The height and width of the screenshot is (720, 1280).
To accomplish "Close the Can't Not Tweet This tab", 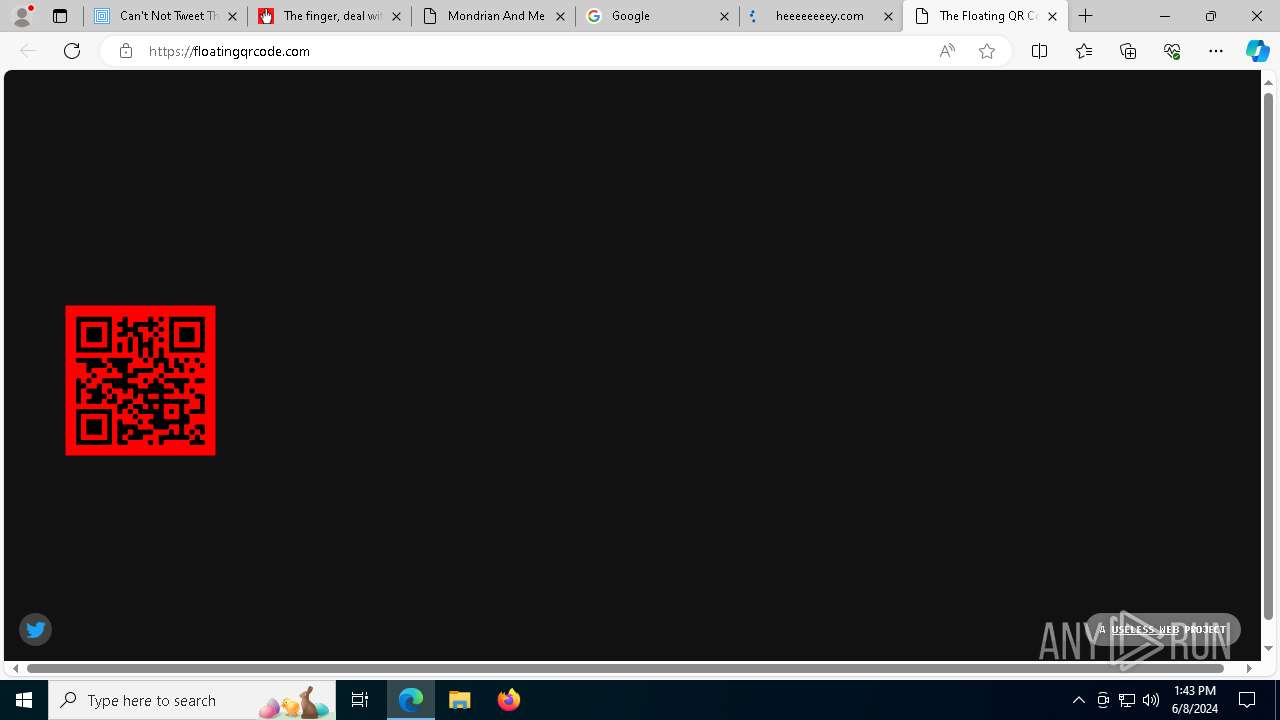I will click(232, 16).
